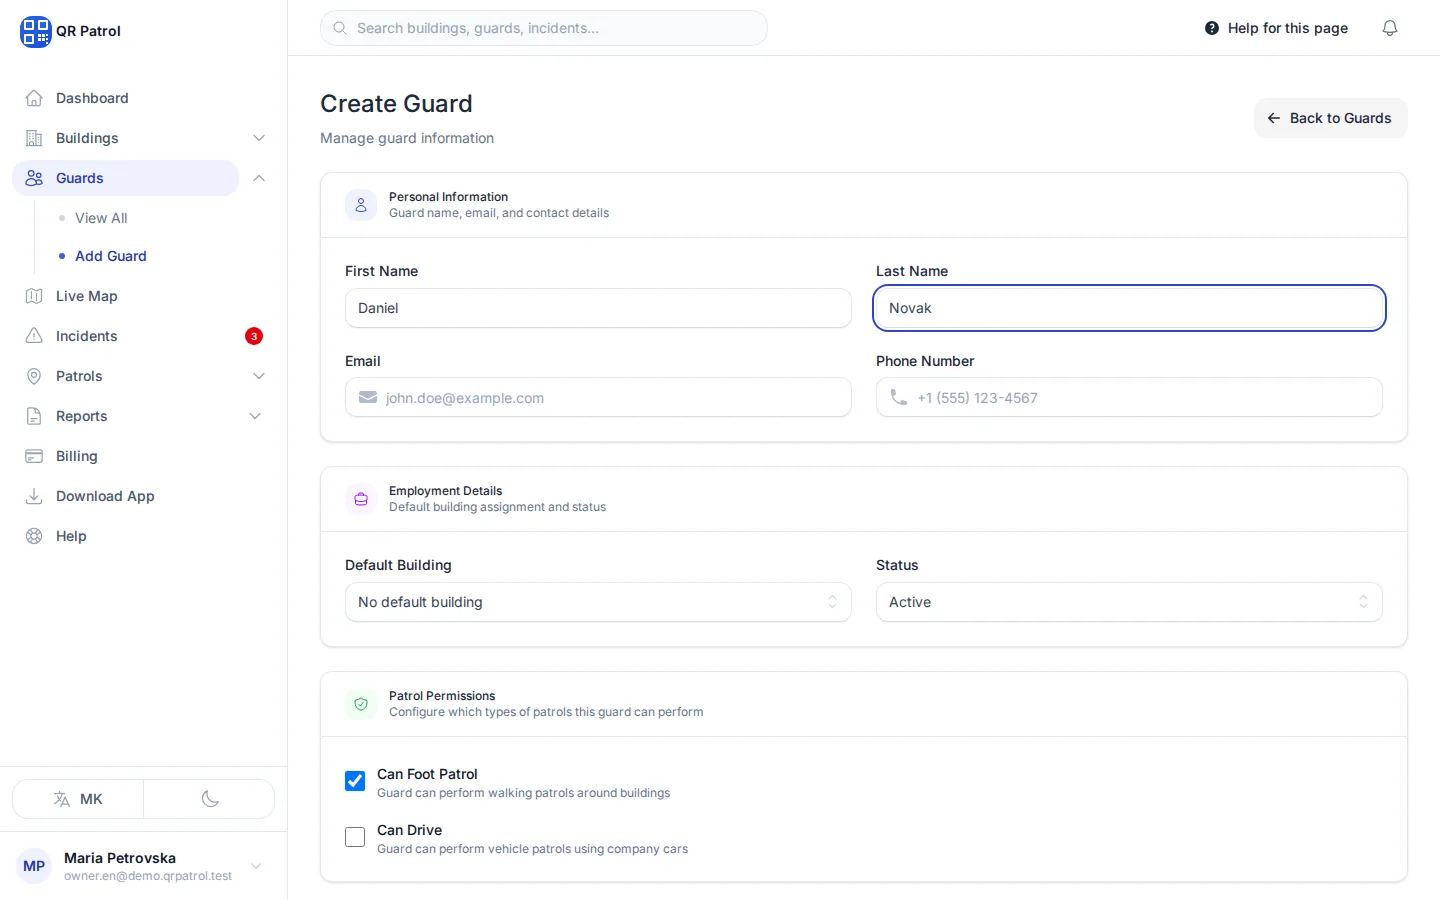Image resolution: width=1440 pixels, height=900 pixels.
Task: Click Back to Guards button
Action: (x=1330, y=118)
